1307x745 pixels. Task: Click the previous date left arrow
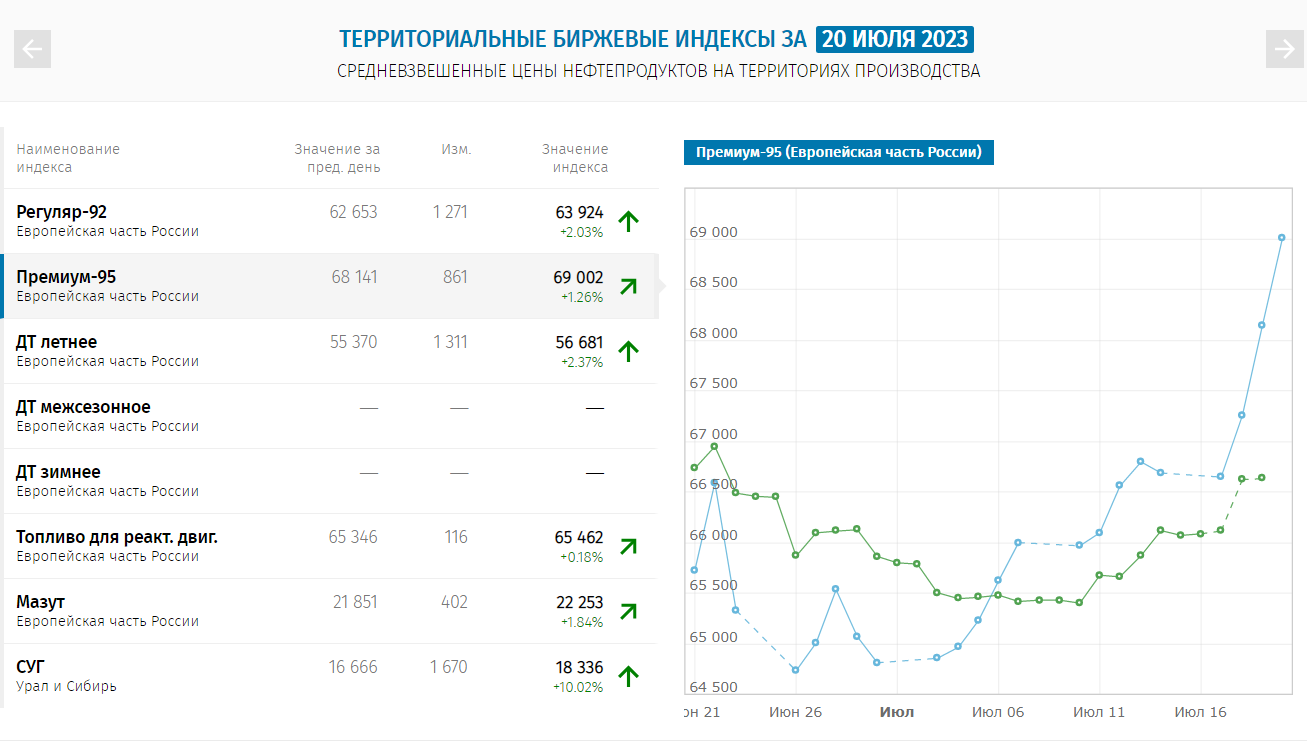point(33,49)
